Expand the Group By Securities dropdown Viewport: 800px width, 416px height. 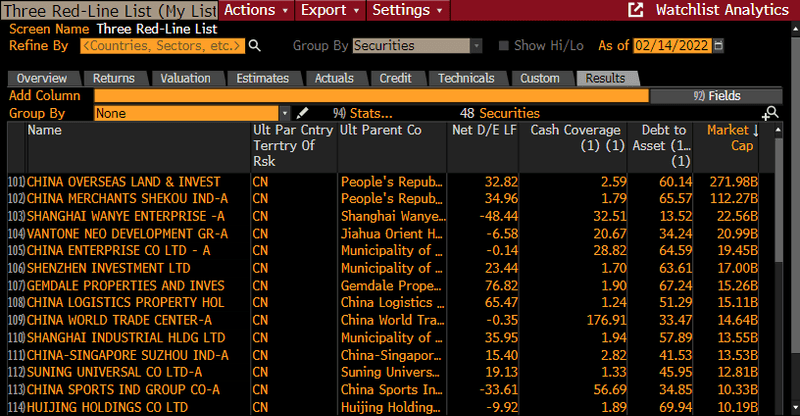tap(476, 46)
